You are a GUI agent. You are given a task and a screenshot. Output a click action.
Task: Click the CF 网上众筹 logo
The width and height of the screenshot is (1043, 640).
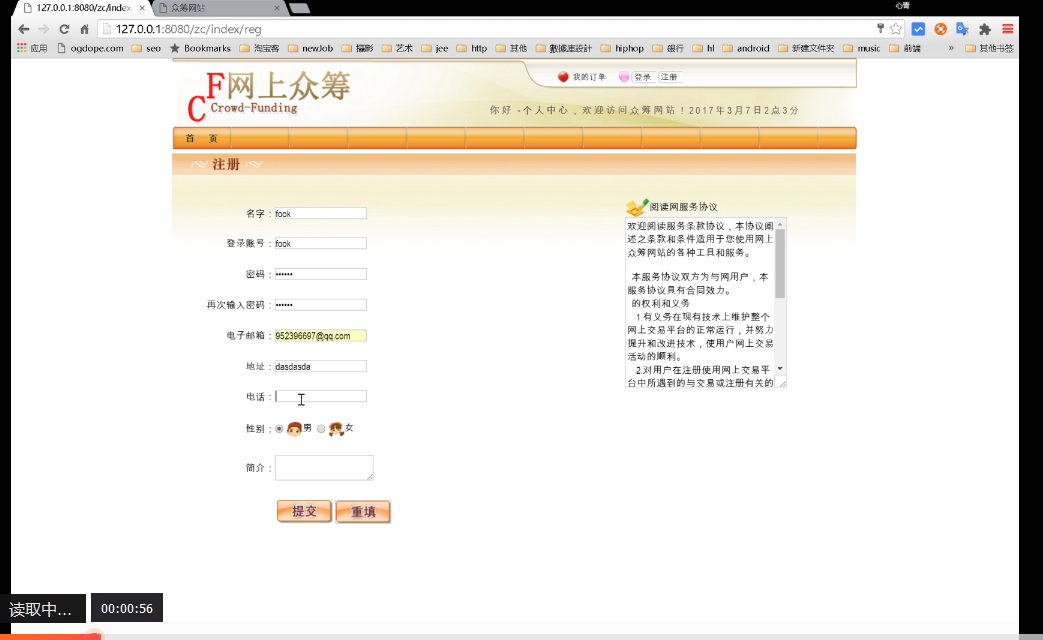coord(268,95)
